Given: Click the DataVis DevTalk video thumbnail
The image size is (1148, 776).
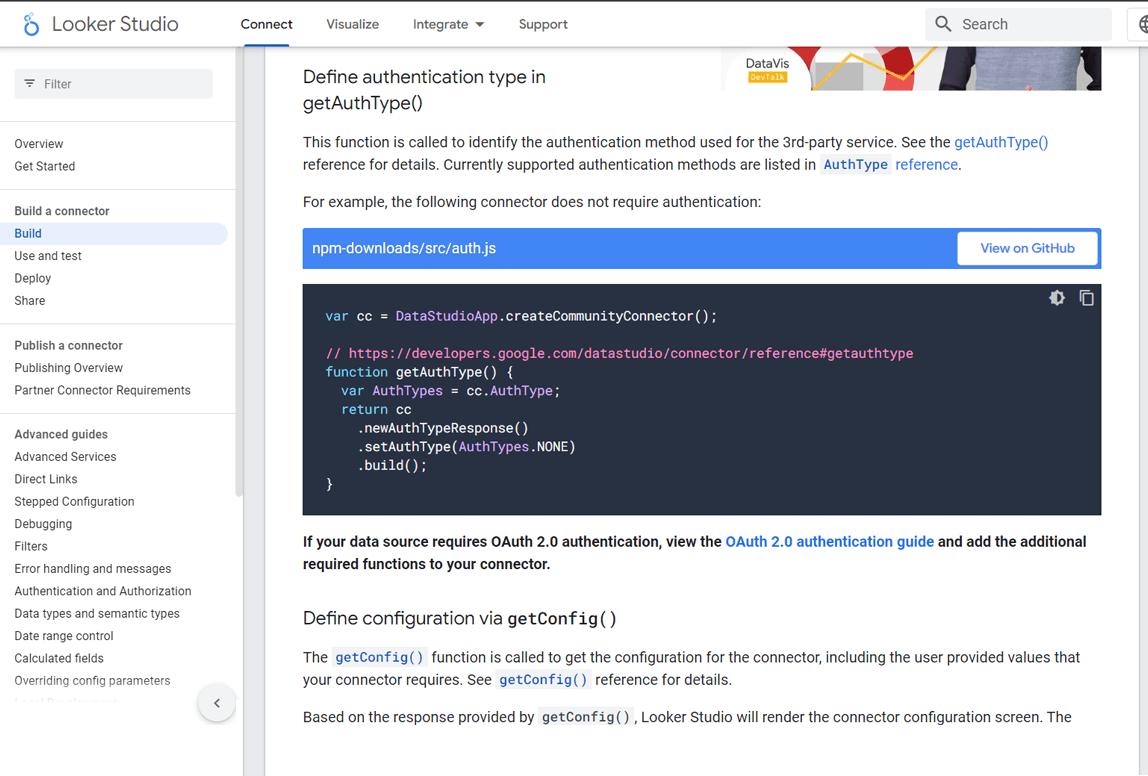Looking at the screenshot, I should (911, 69).
